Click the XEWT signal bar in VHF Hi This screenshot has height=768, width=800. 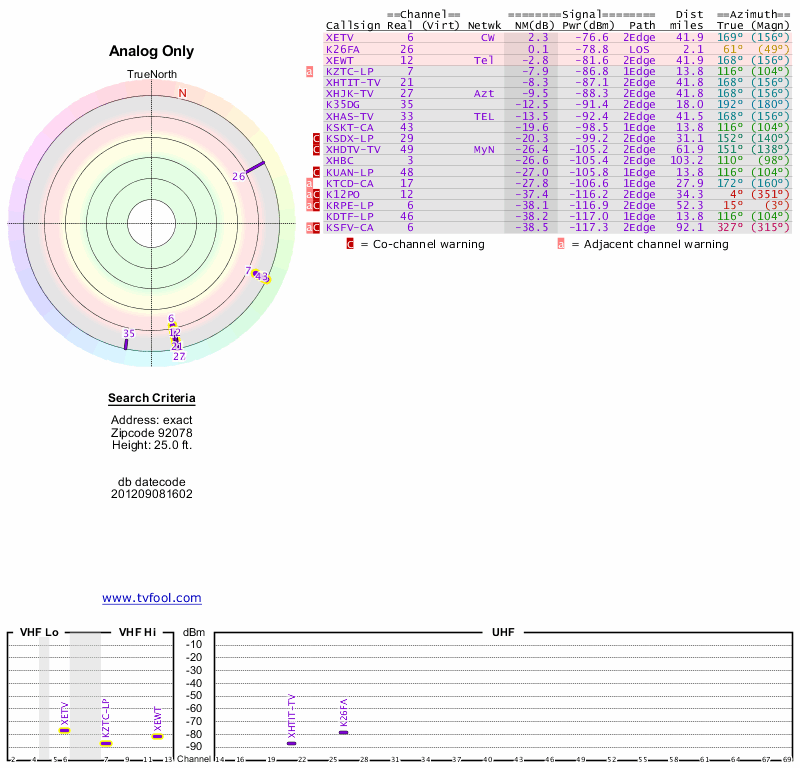click(x=157, y=736)
